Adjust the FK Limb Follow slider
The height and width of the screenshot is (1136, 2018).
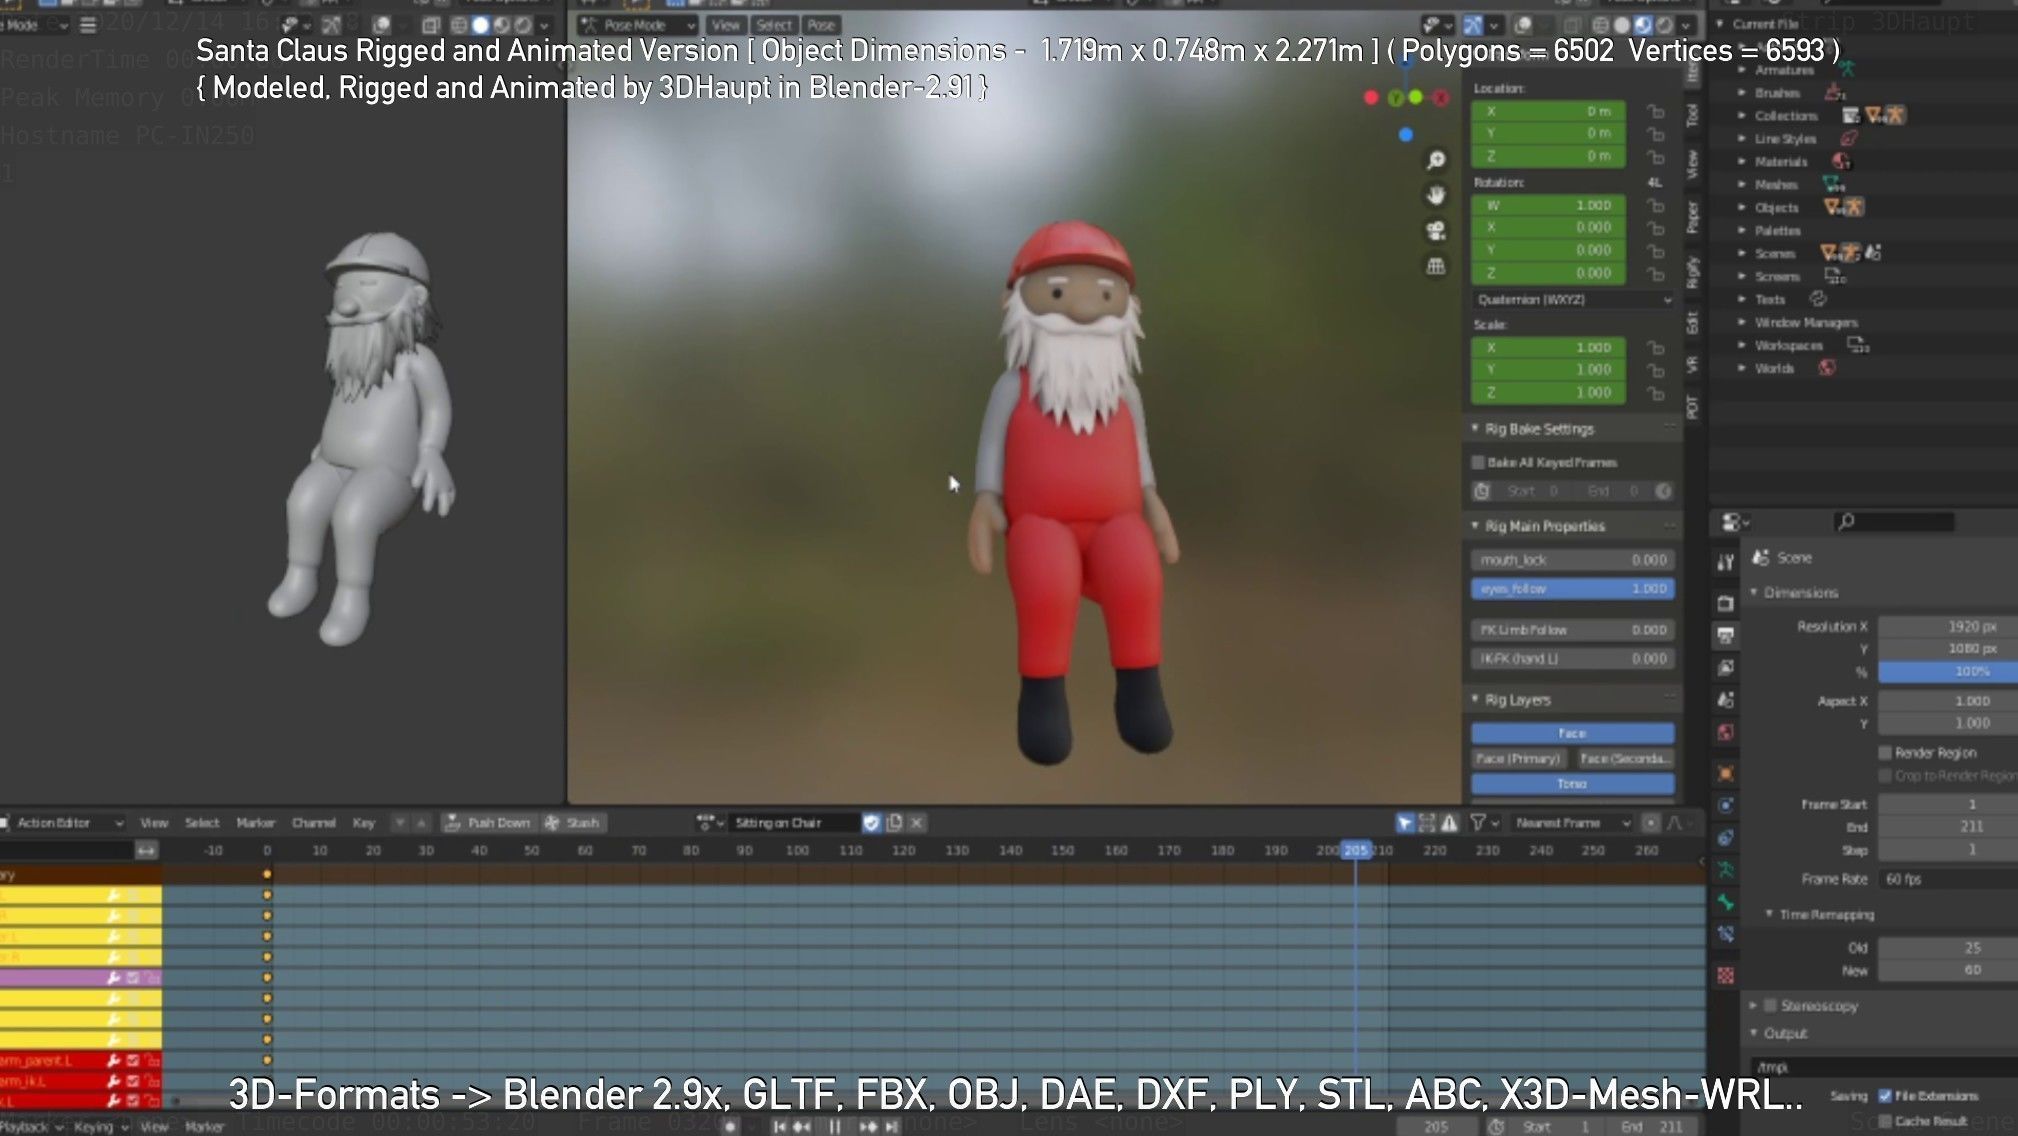[x=1572, y=630]
